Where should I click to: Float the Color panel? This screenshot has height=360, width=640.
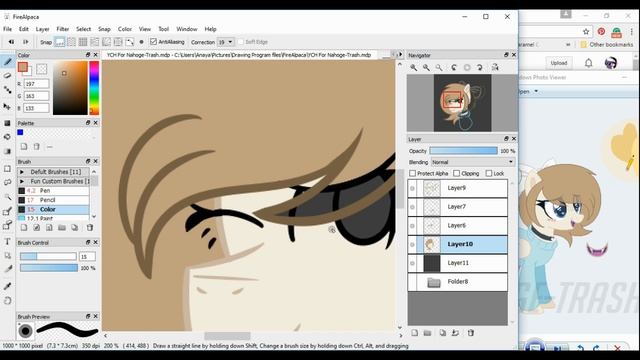click(88, 55)
